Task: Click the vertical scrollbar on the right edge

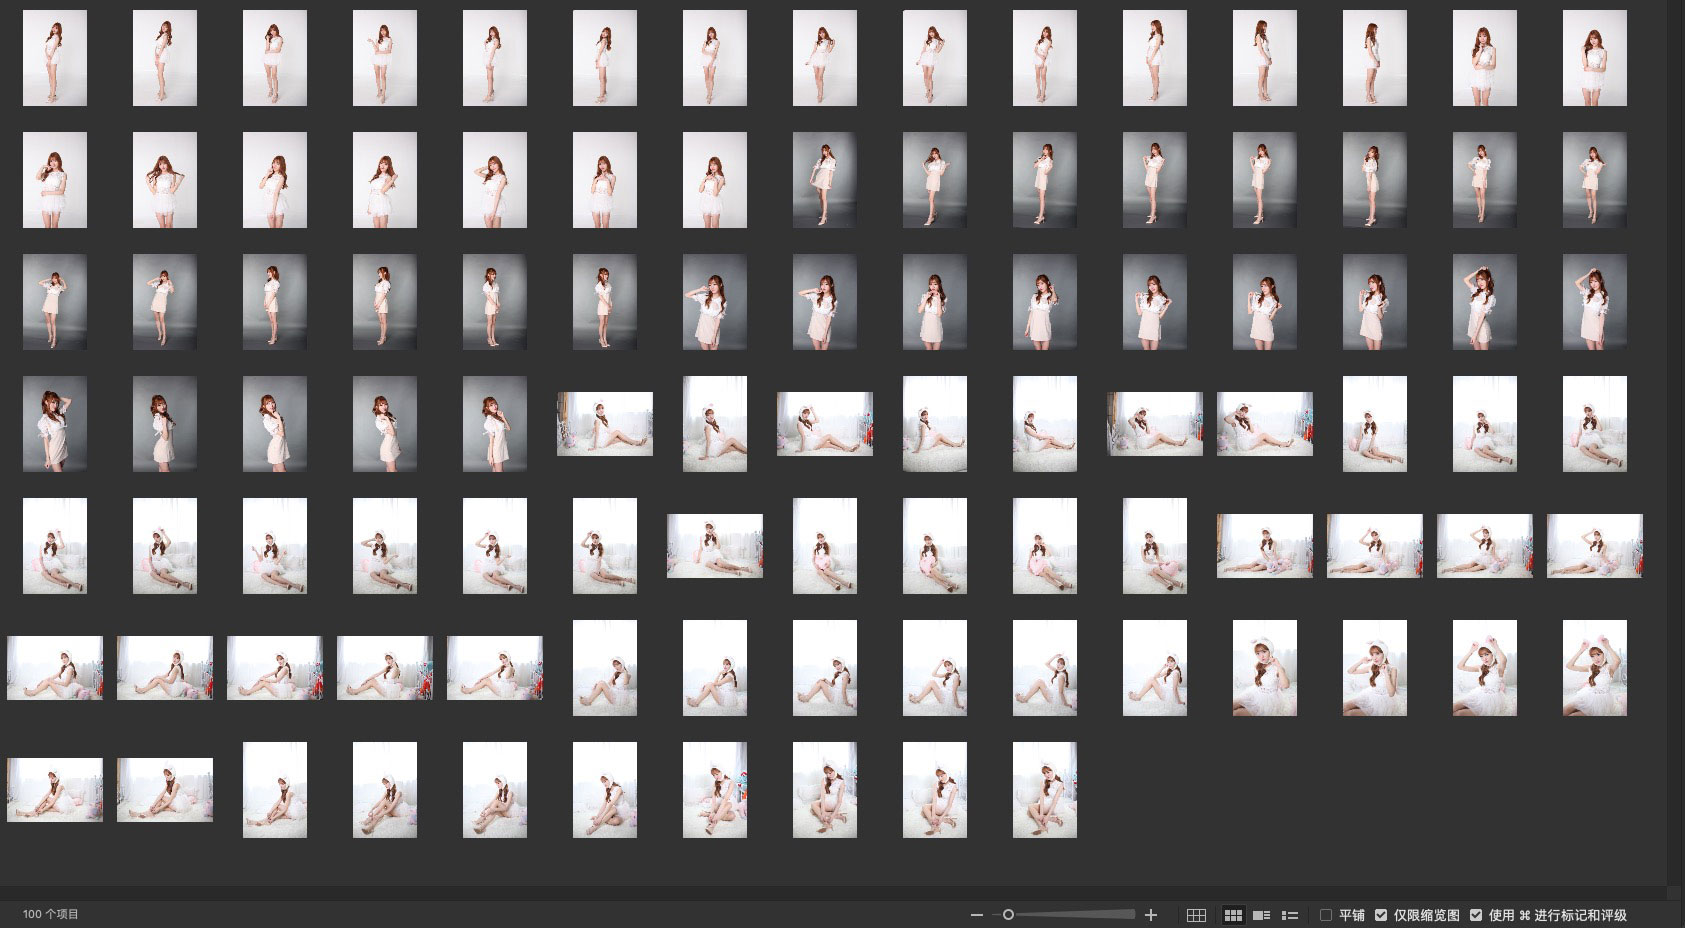Action: pos(1677,440)
